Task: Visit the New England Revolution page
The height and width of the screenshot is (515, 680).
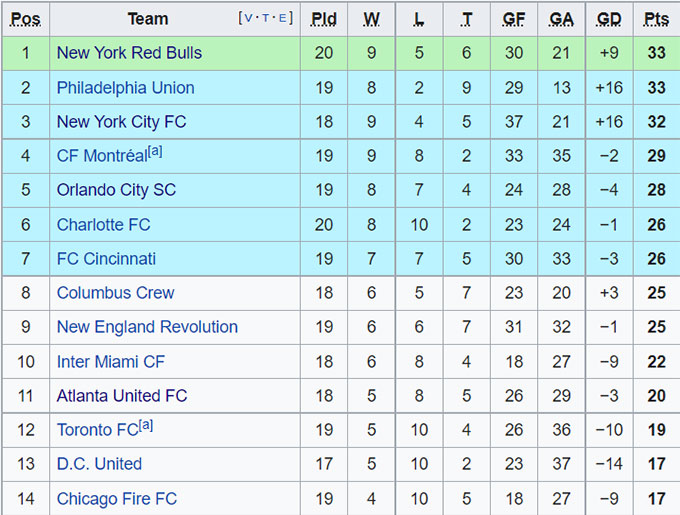Action: tap(147, 327)
